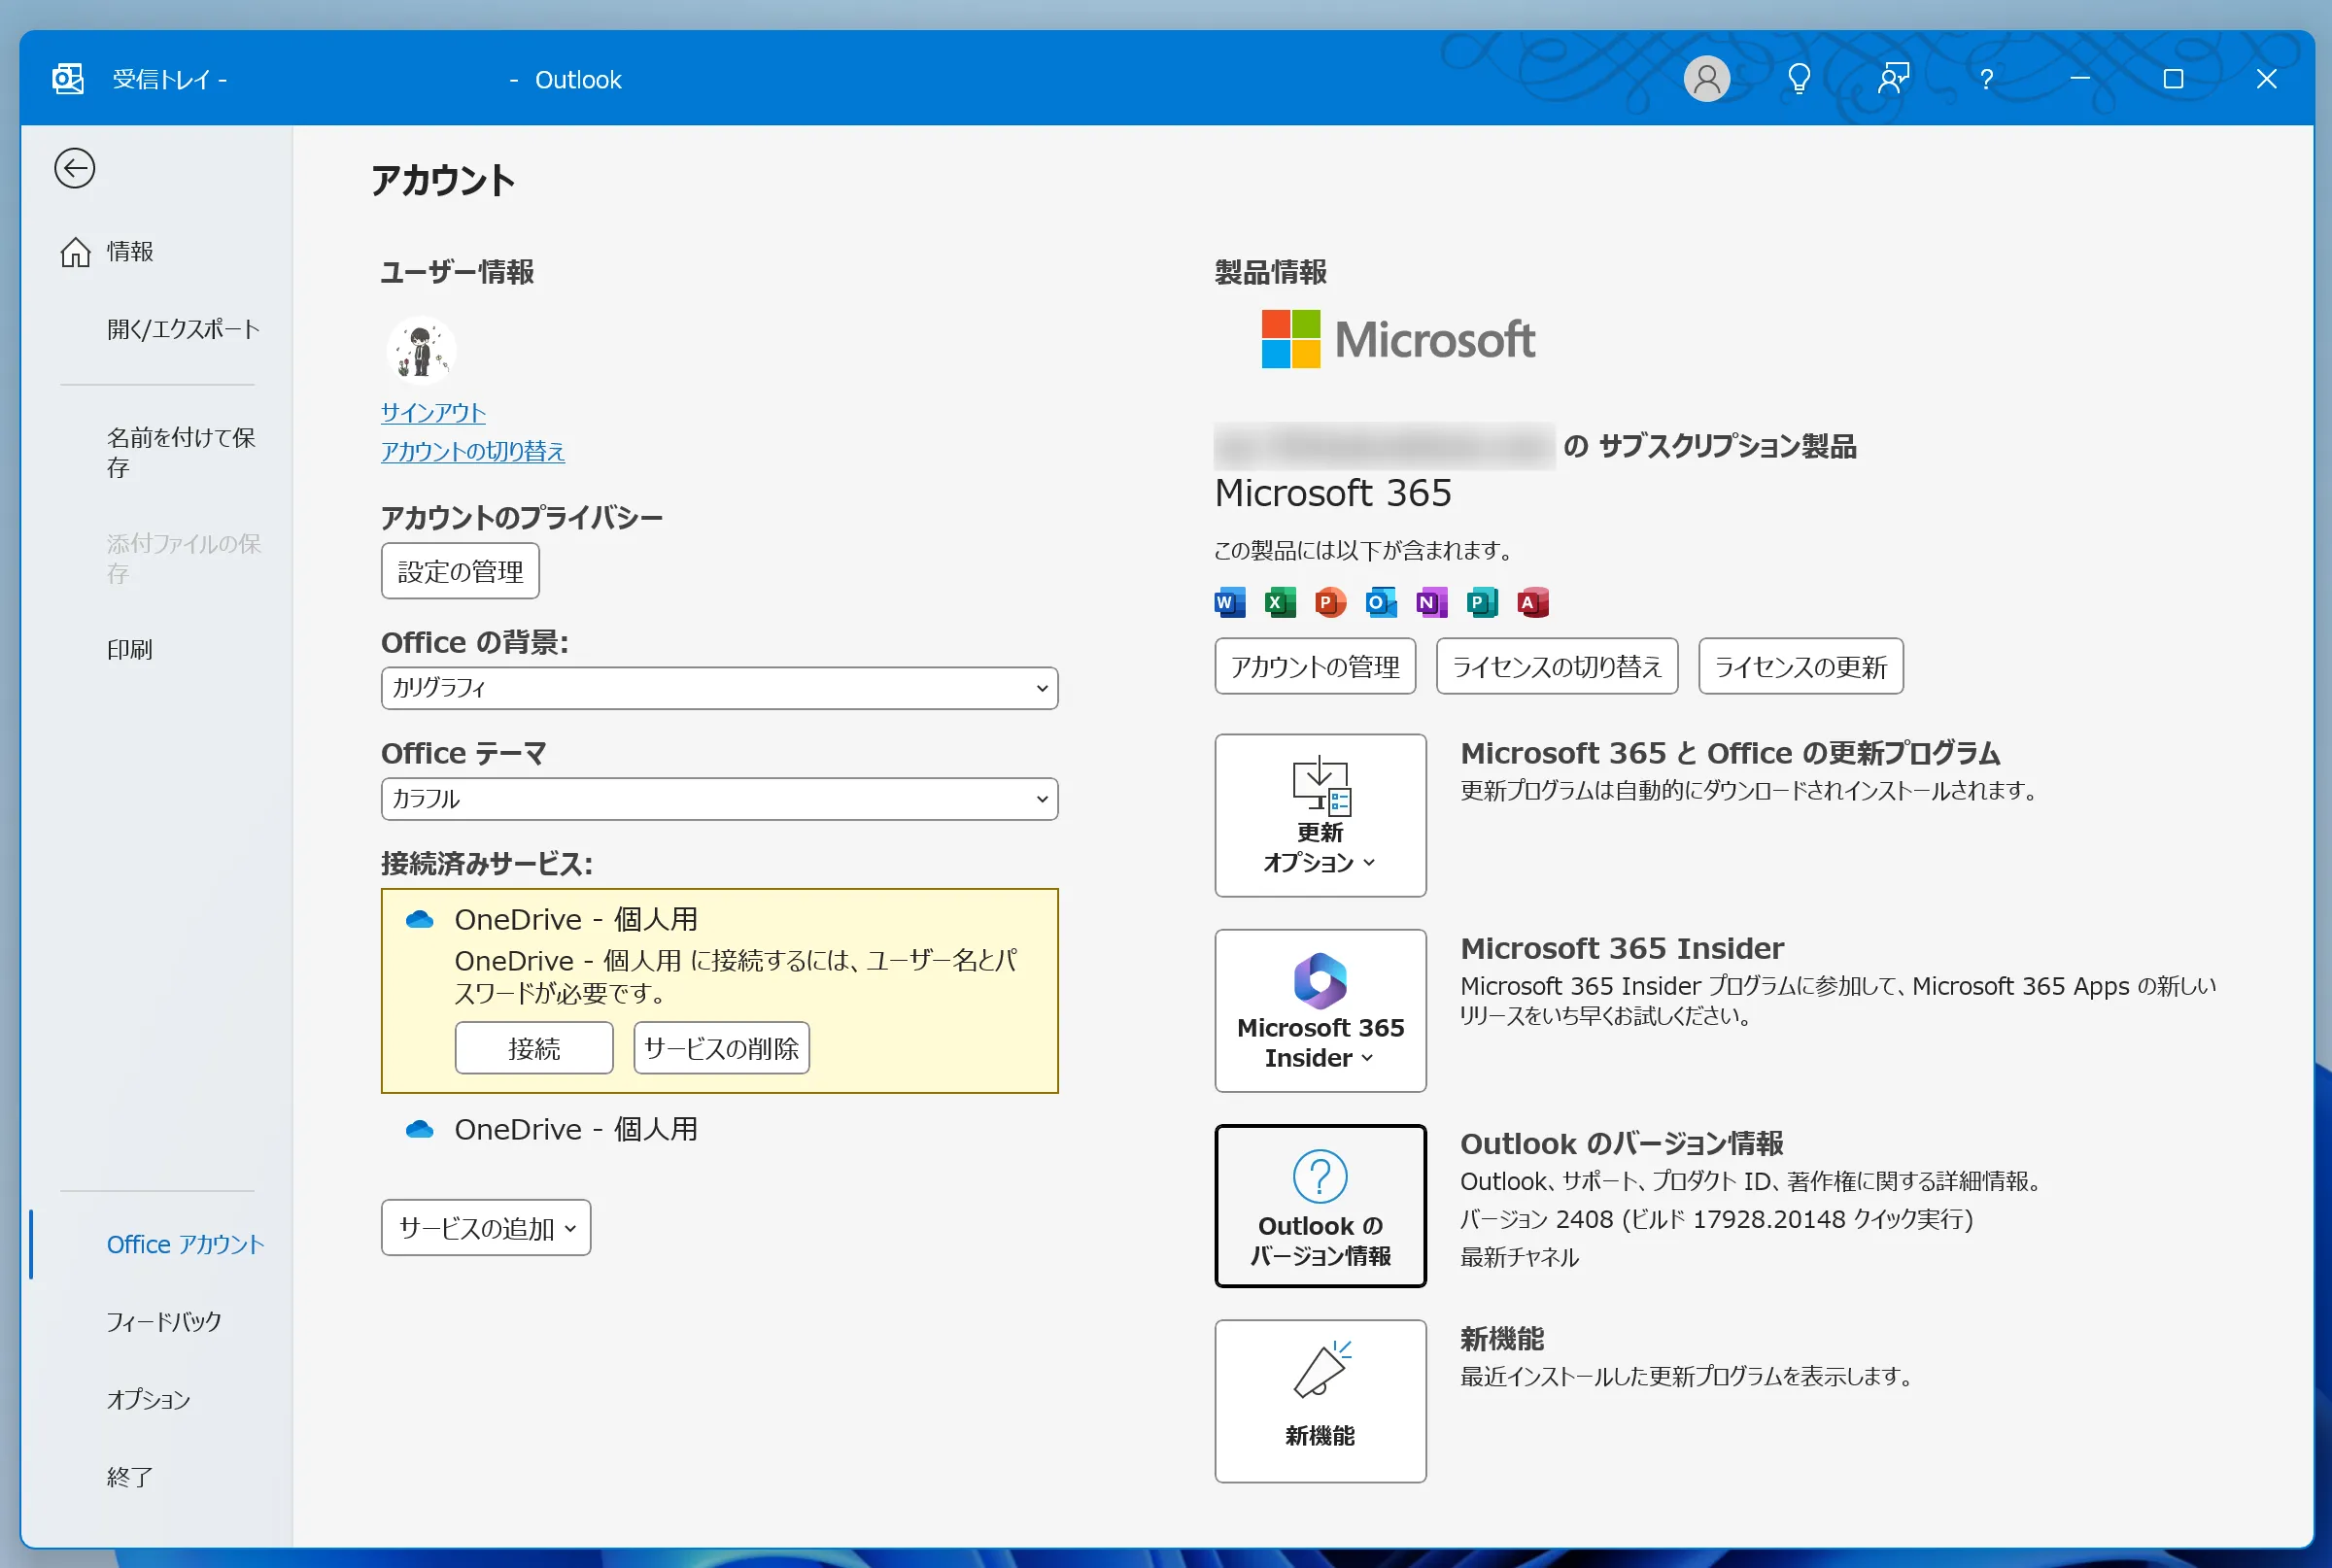This screenshot has height=1568, width=2332.
Task: Click ライセンスの切り替え button
Action: coord(1557,666)
